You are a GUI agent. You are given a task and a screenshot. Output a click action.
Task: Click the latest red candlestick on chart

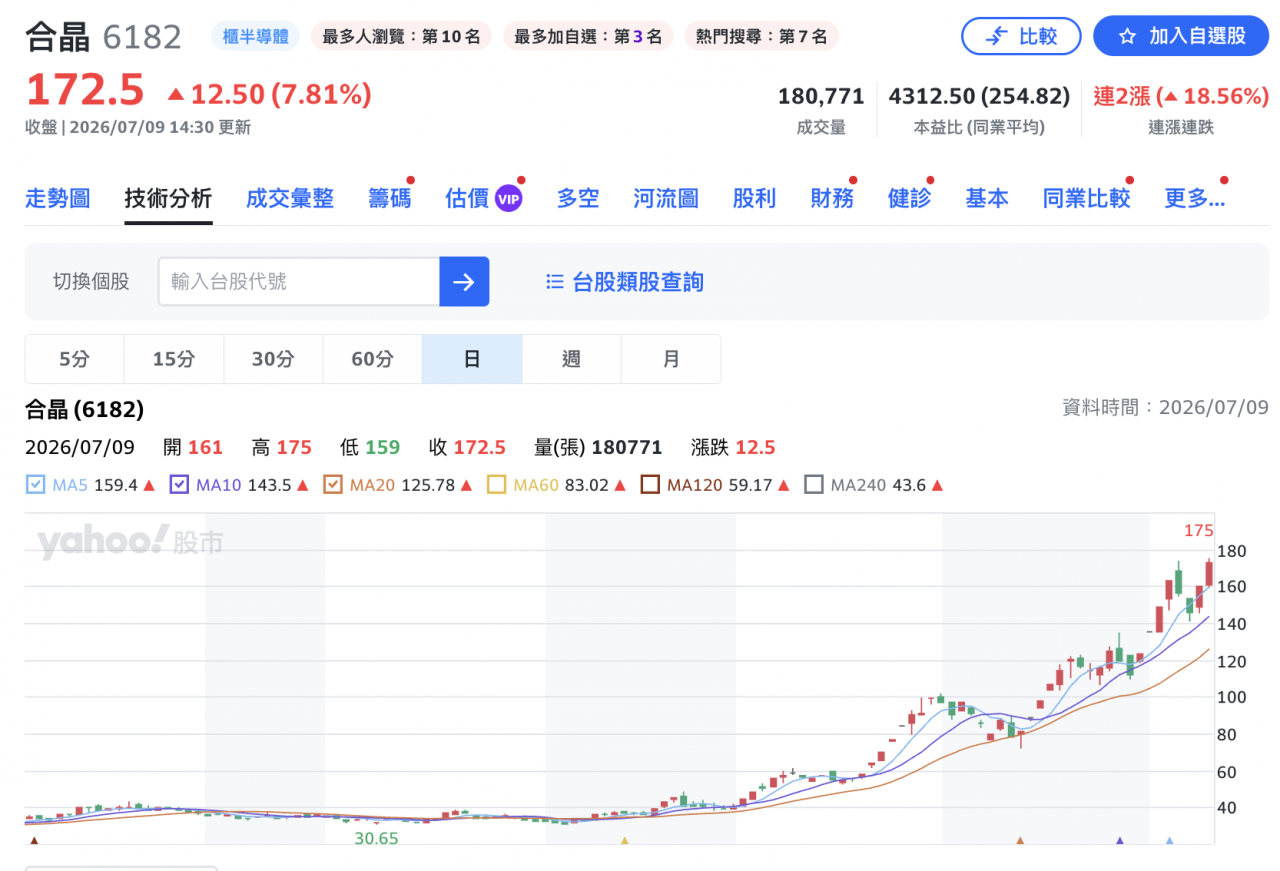point(1209,573)
